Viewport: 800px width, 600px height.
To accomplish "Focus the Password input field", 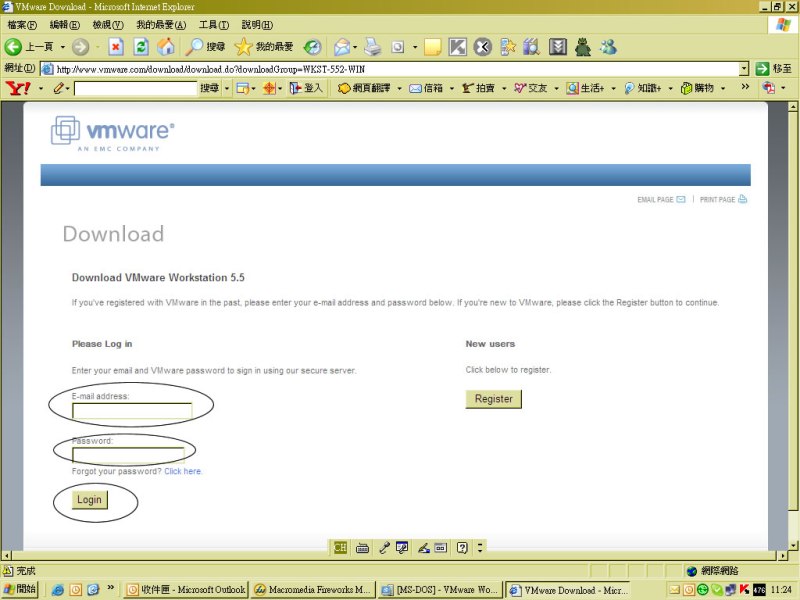I will coord(129,455).
